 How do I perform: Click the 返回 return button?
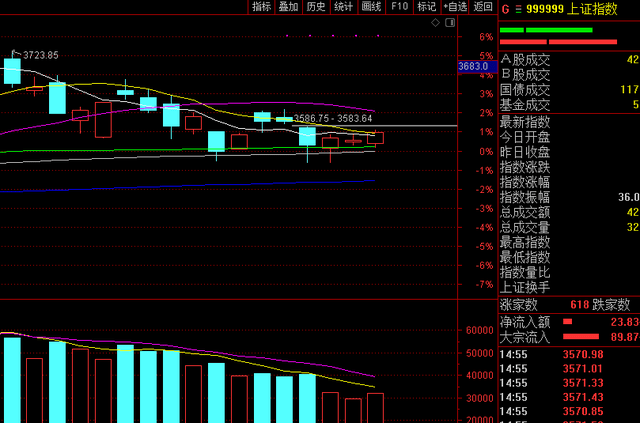point(484,7)
